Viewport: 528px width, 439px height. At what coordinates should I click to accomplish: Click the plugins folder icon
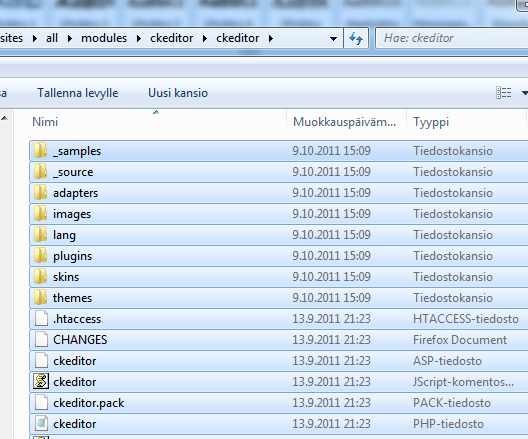tap(40, 256)
